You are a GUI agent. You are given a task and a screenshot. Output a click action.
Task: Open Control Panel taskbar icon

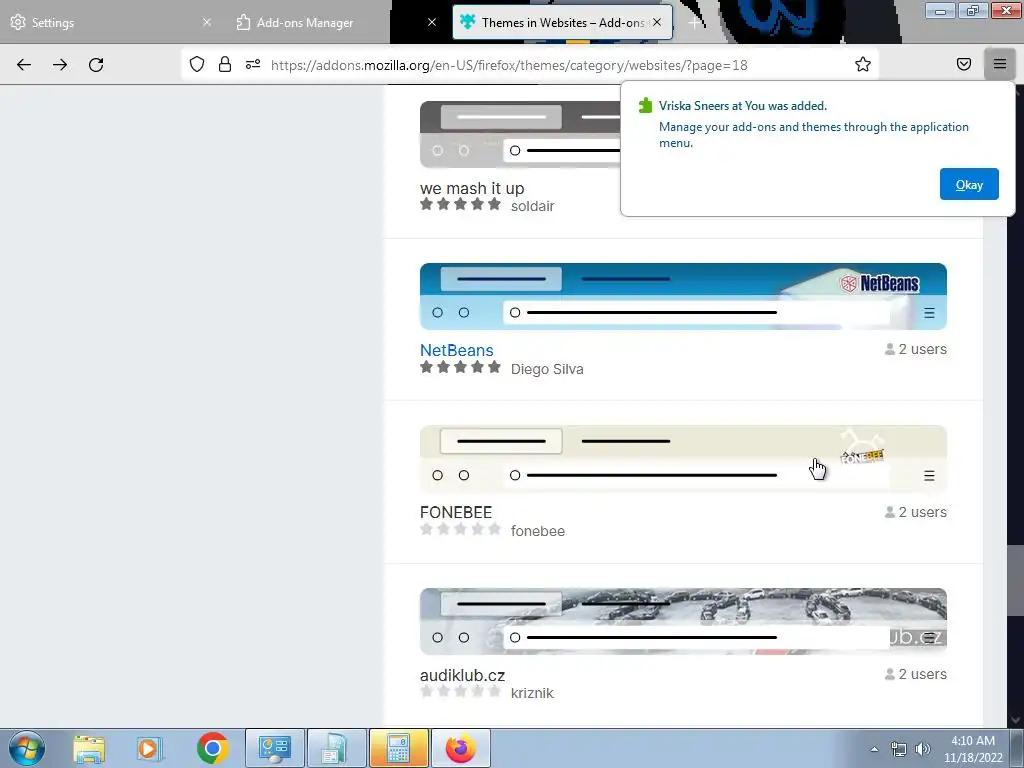274,748
